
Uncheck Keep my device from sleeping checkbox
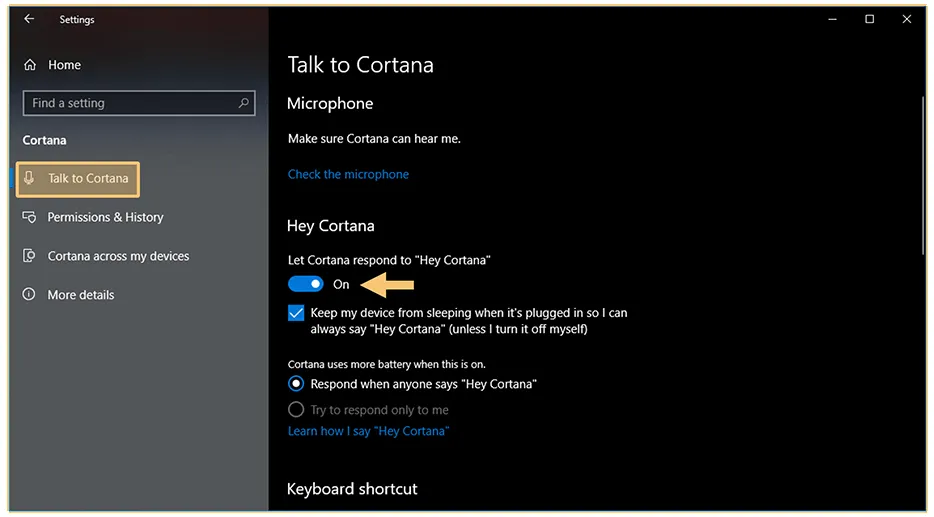(x=296, y=313)
